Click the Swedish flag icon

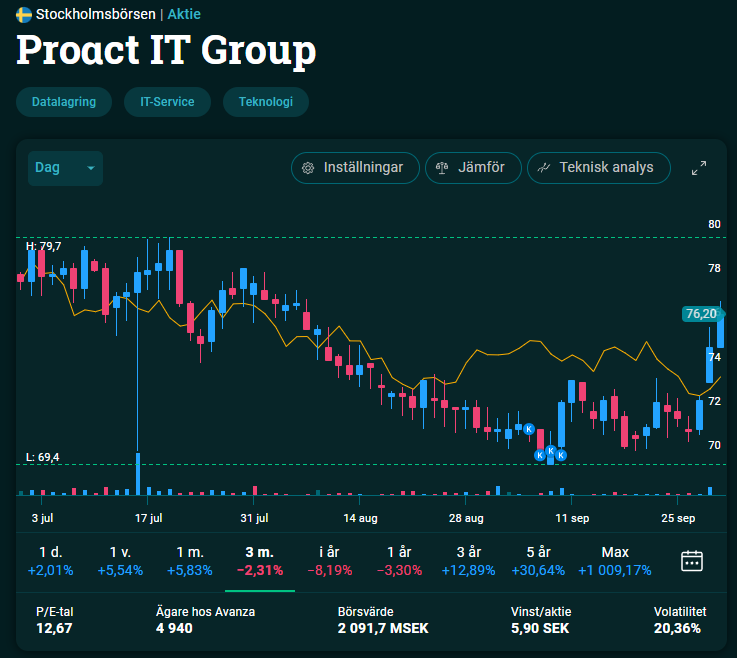(x=24, y=15)
